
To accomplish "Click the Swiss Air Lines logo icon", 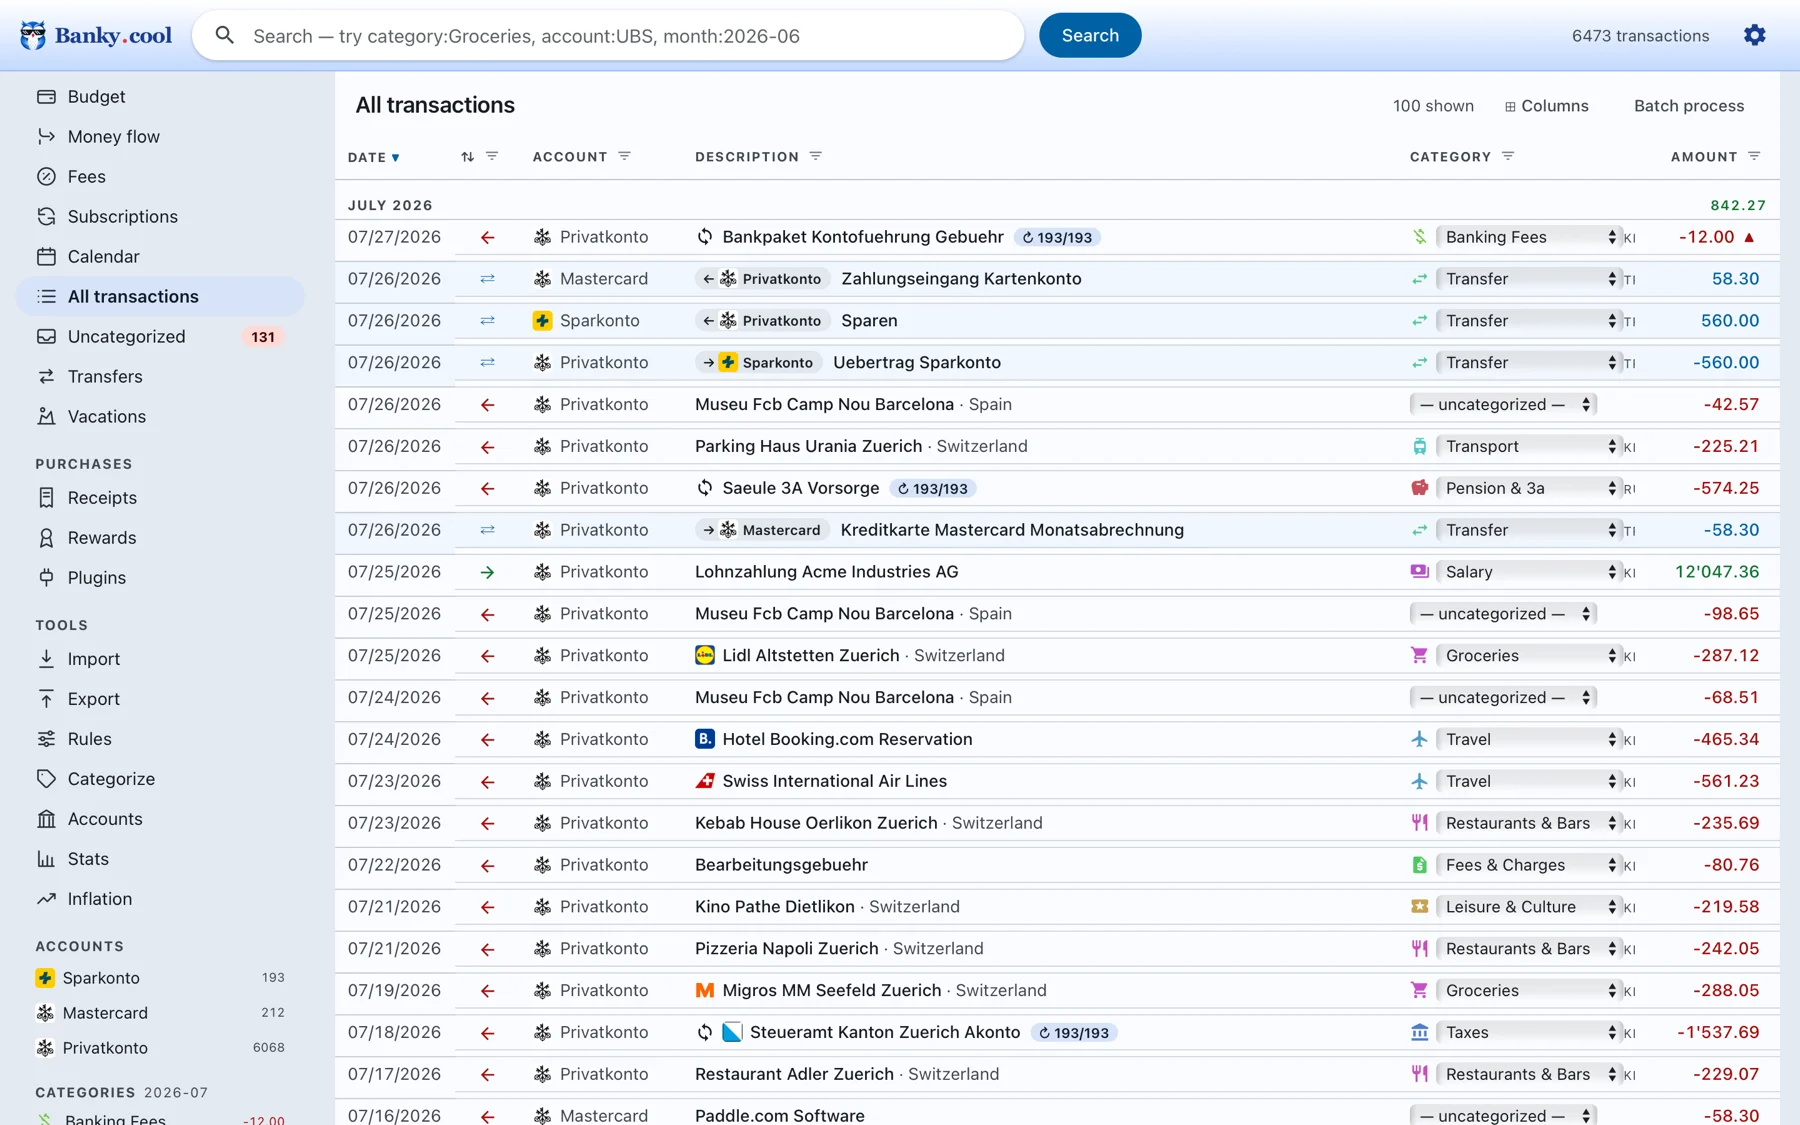I will 705,781.
